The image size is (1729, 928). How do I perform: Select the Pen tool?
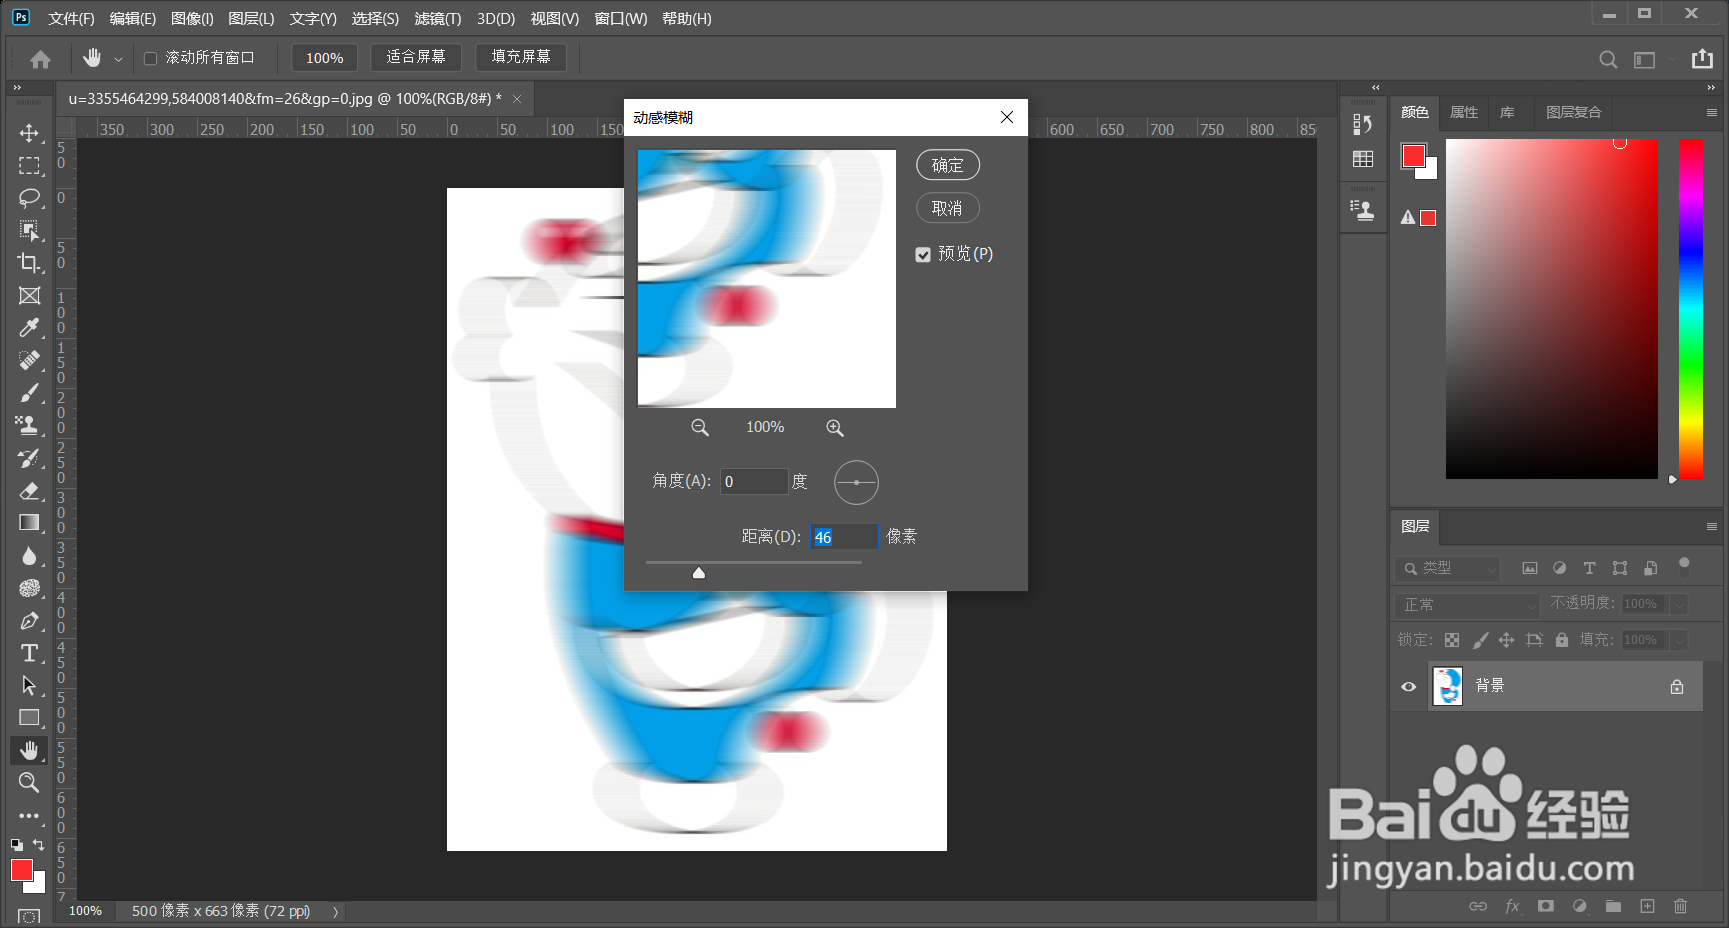tap(29, 620)
